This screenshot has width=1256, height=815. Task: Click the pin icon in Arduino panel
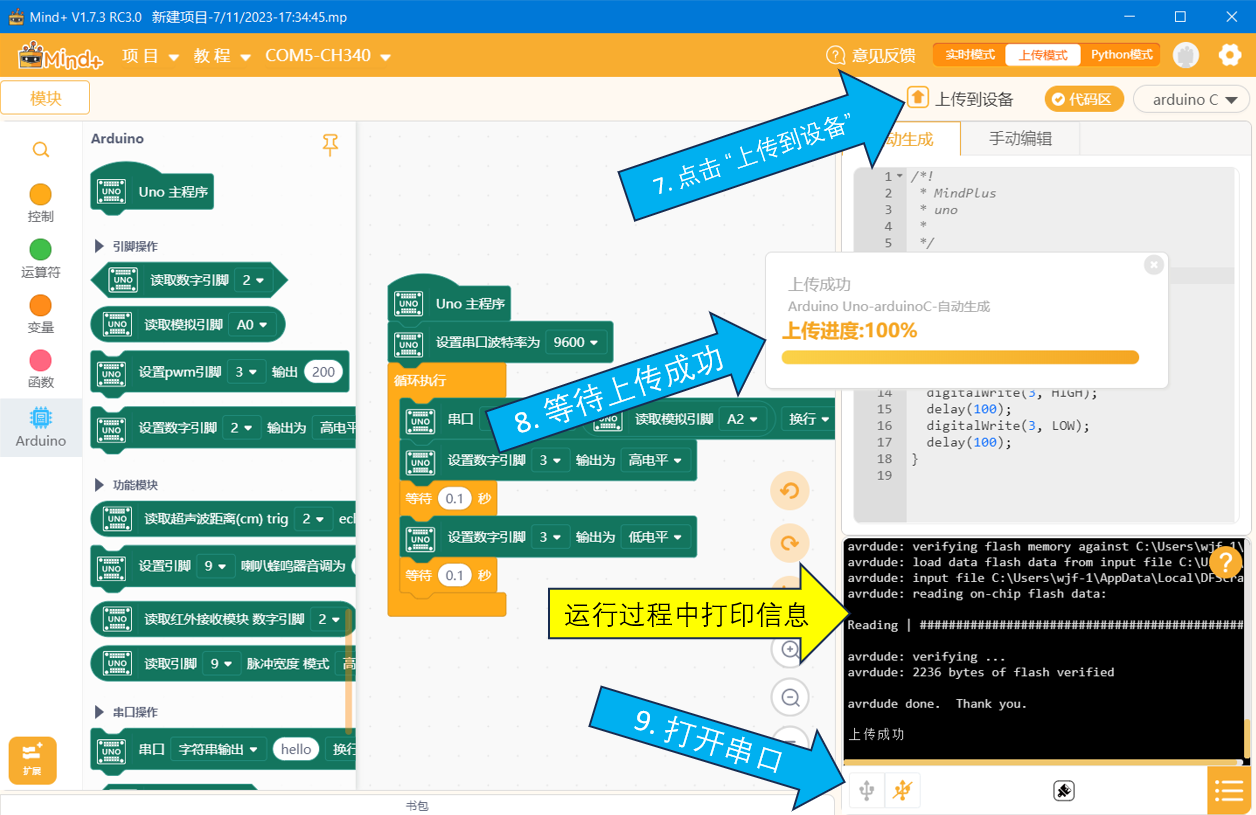(x=330, y=145)
